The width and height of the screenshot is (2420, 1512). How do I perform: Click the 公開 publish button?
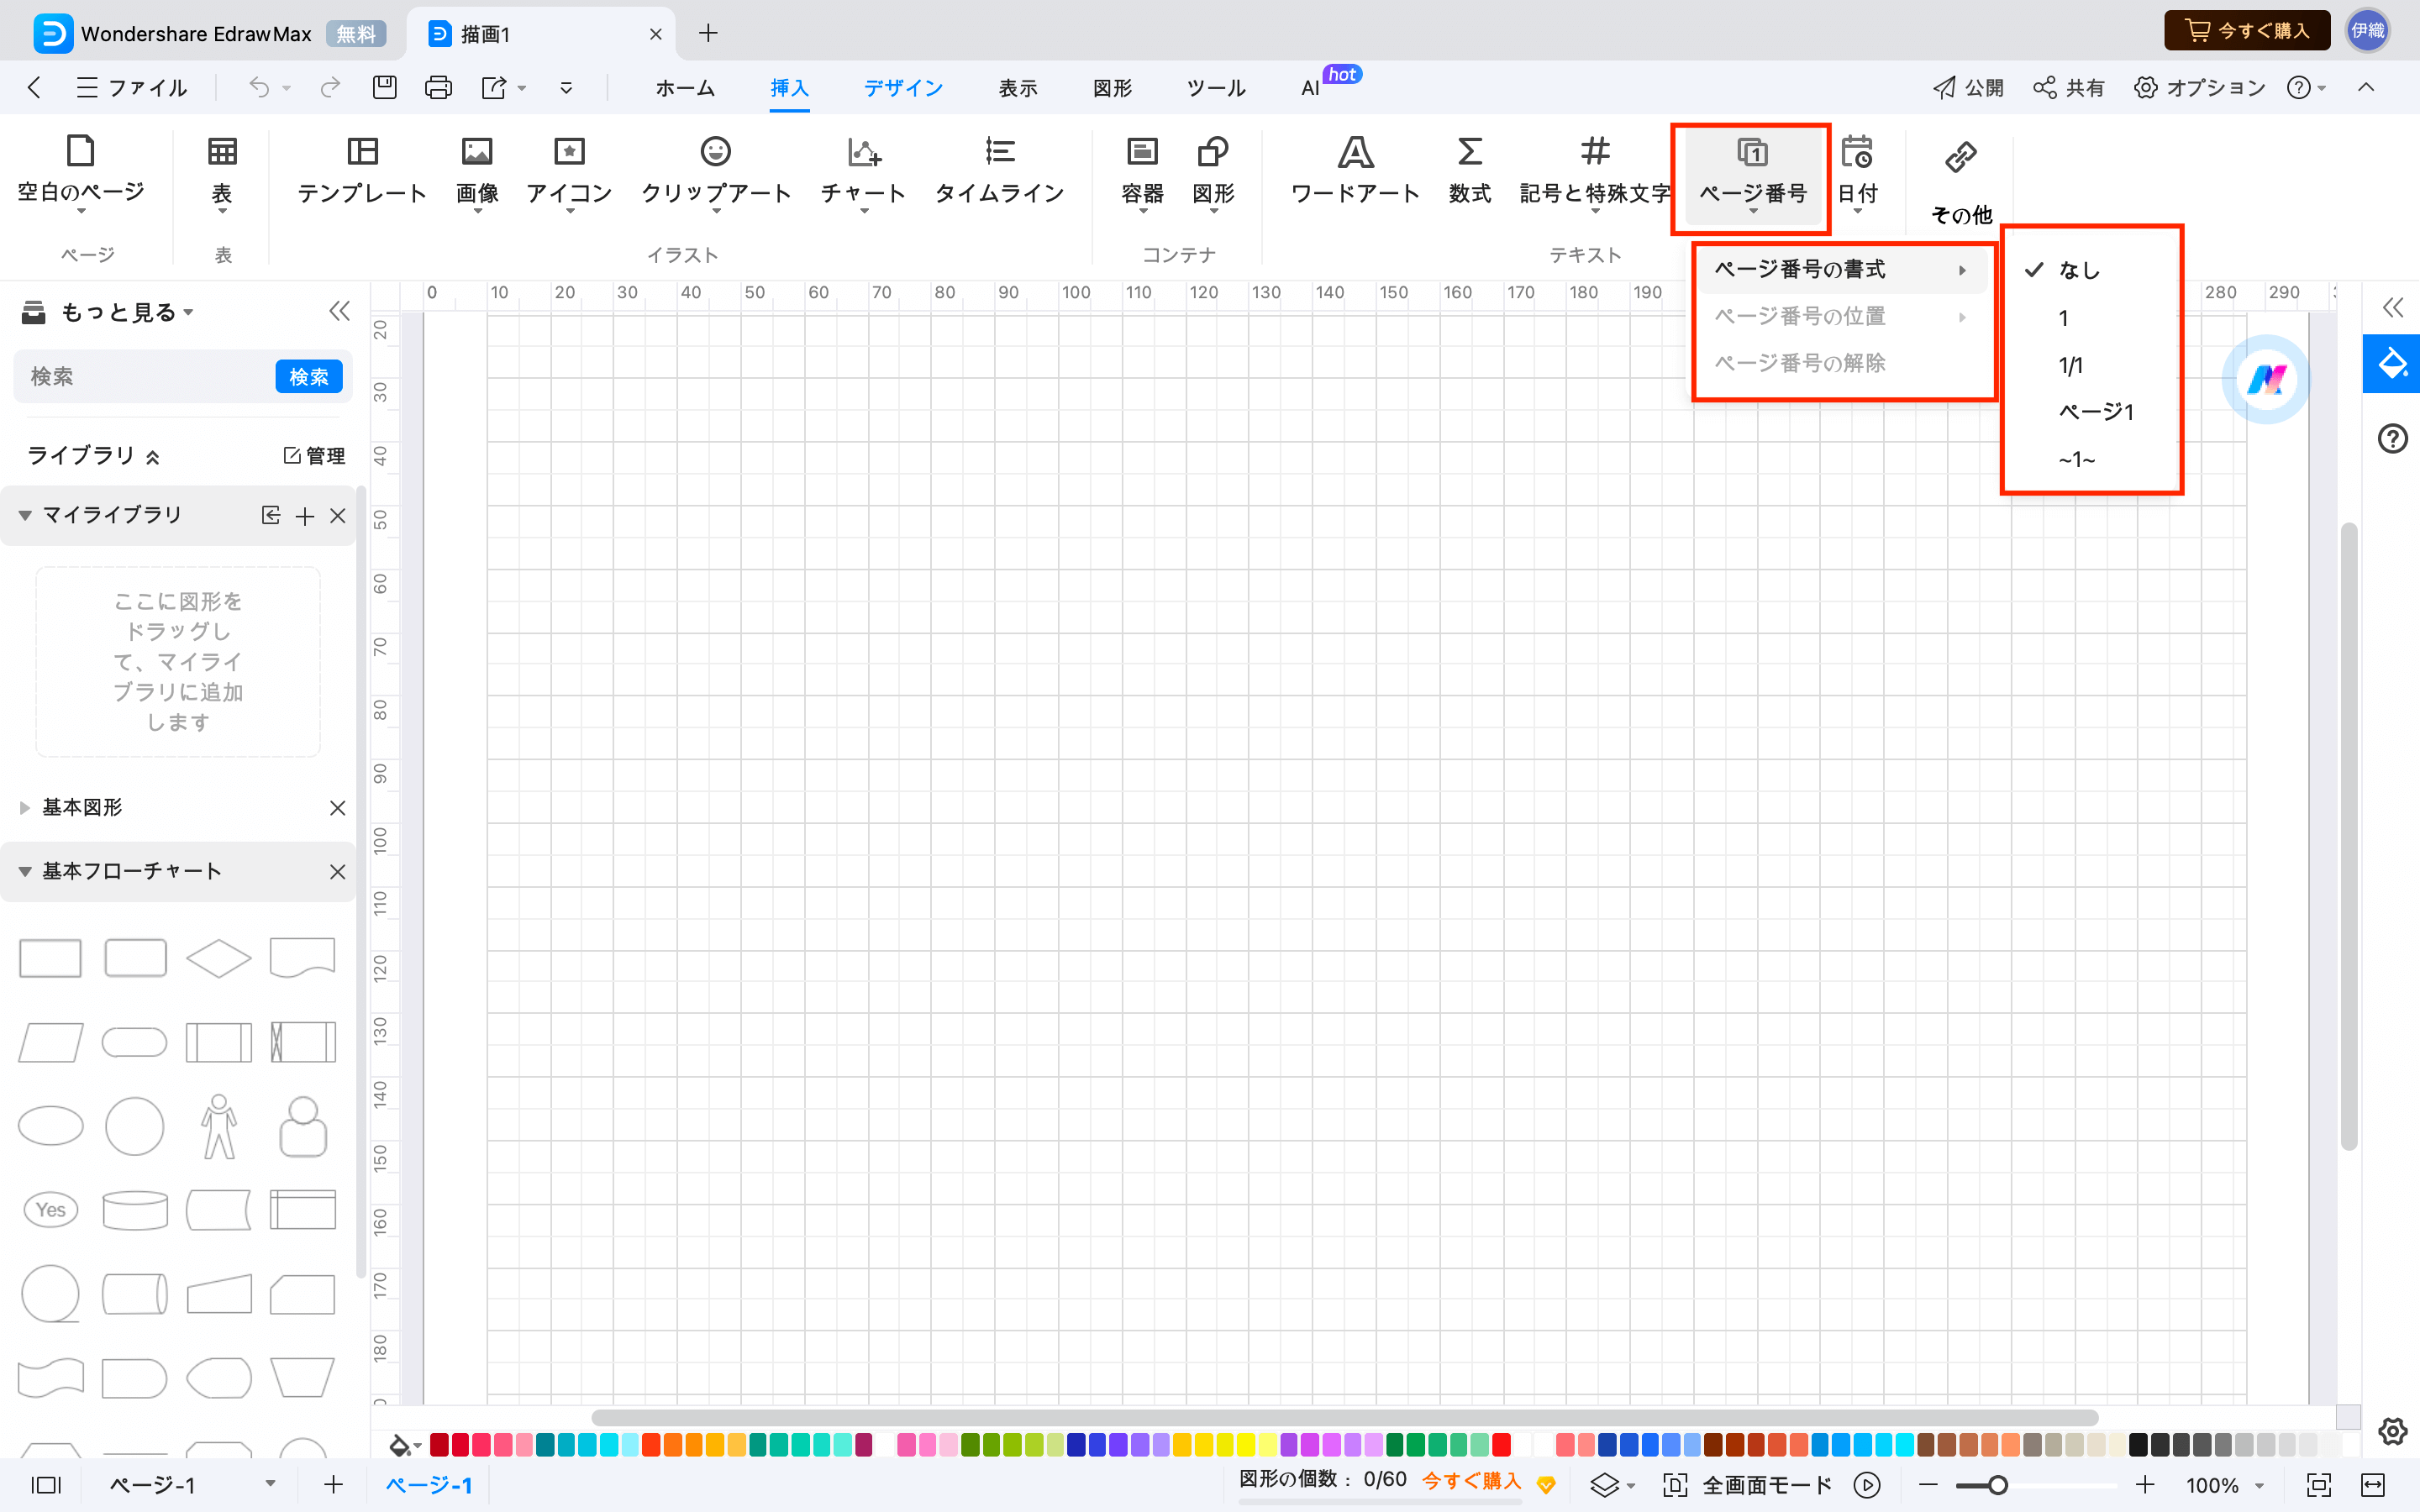(1968, 88)
